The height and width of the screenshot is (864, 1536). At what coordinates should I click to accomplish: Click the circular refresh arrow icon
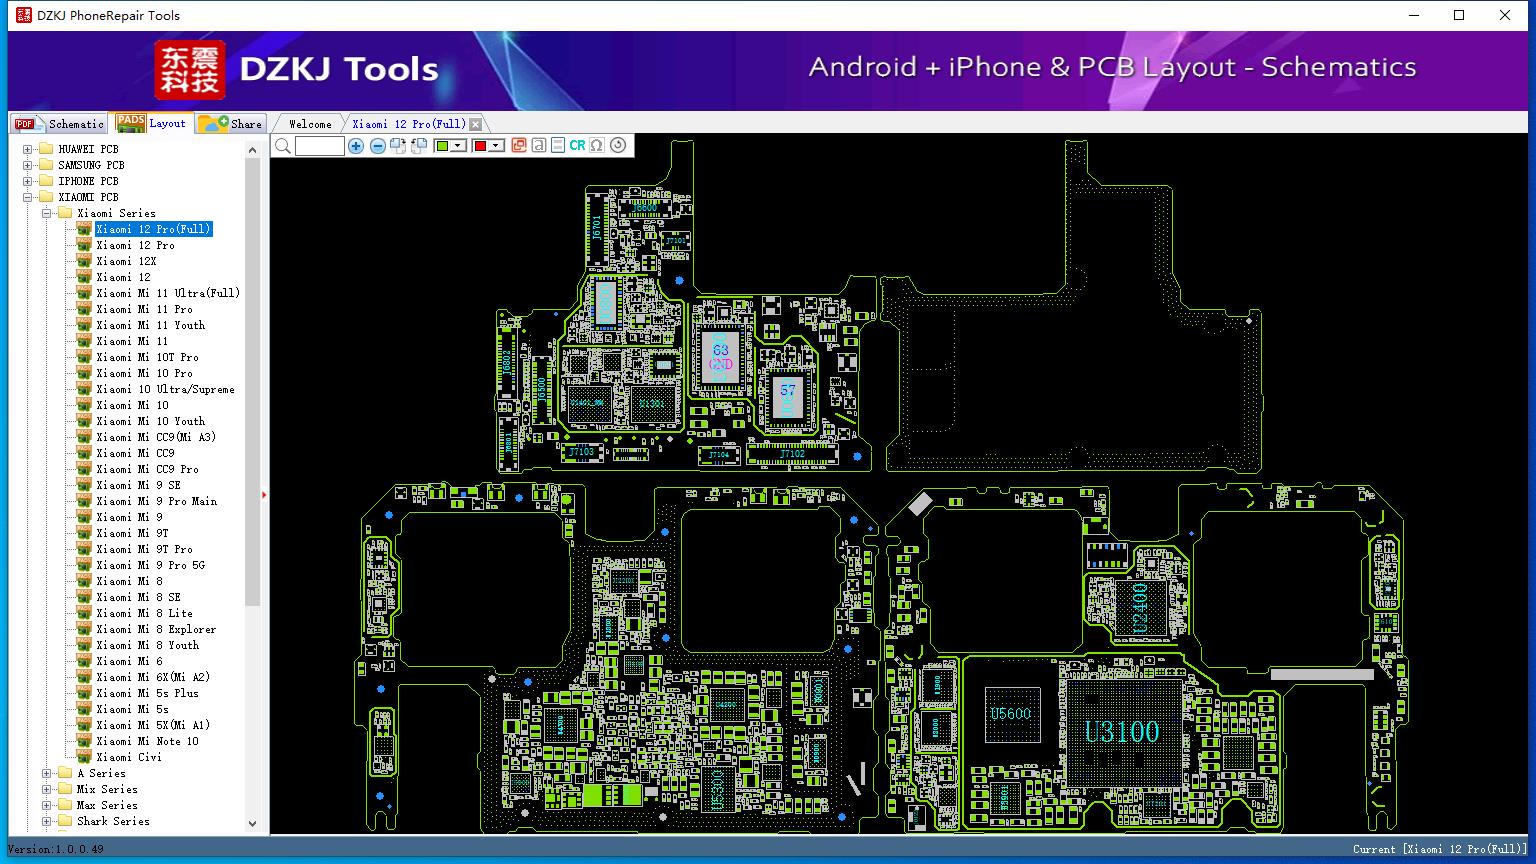point(618,145)
